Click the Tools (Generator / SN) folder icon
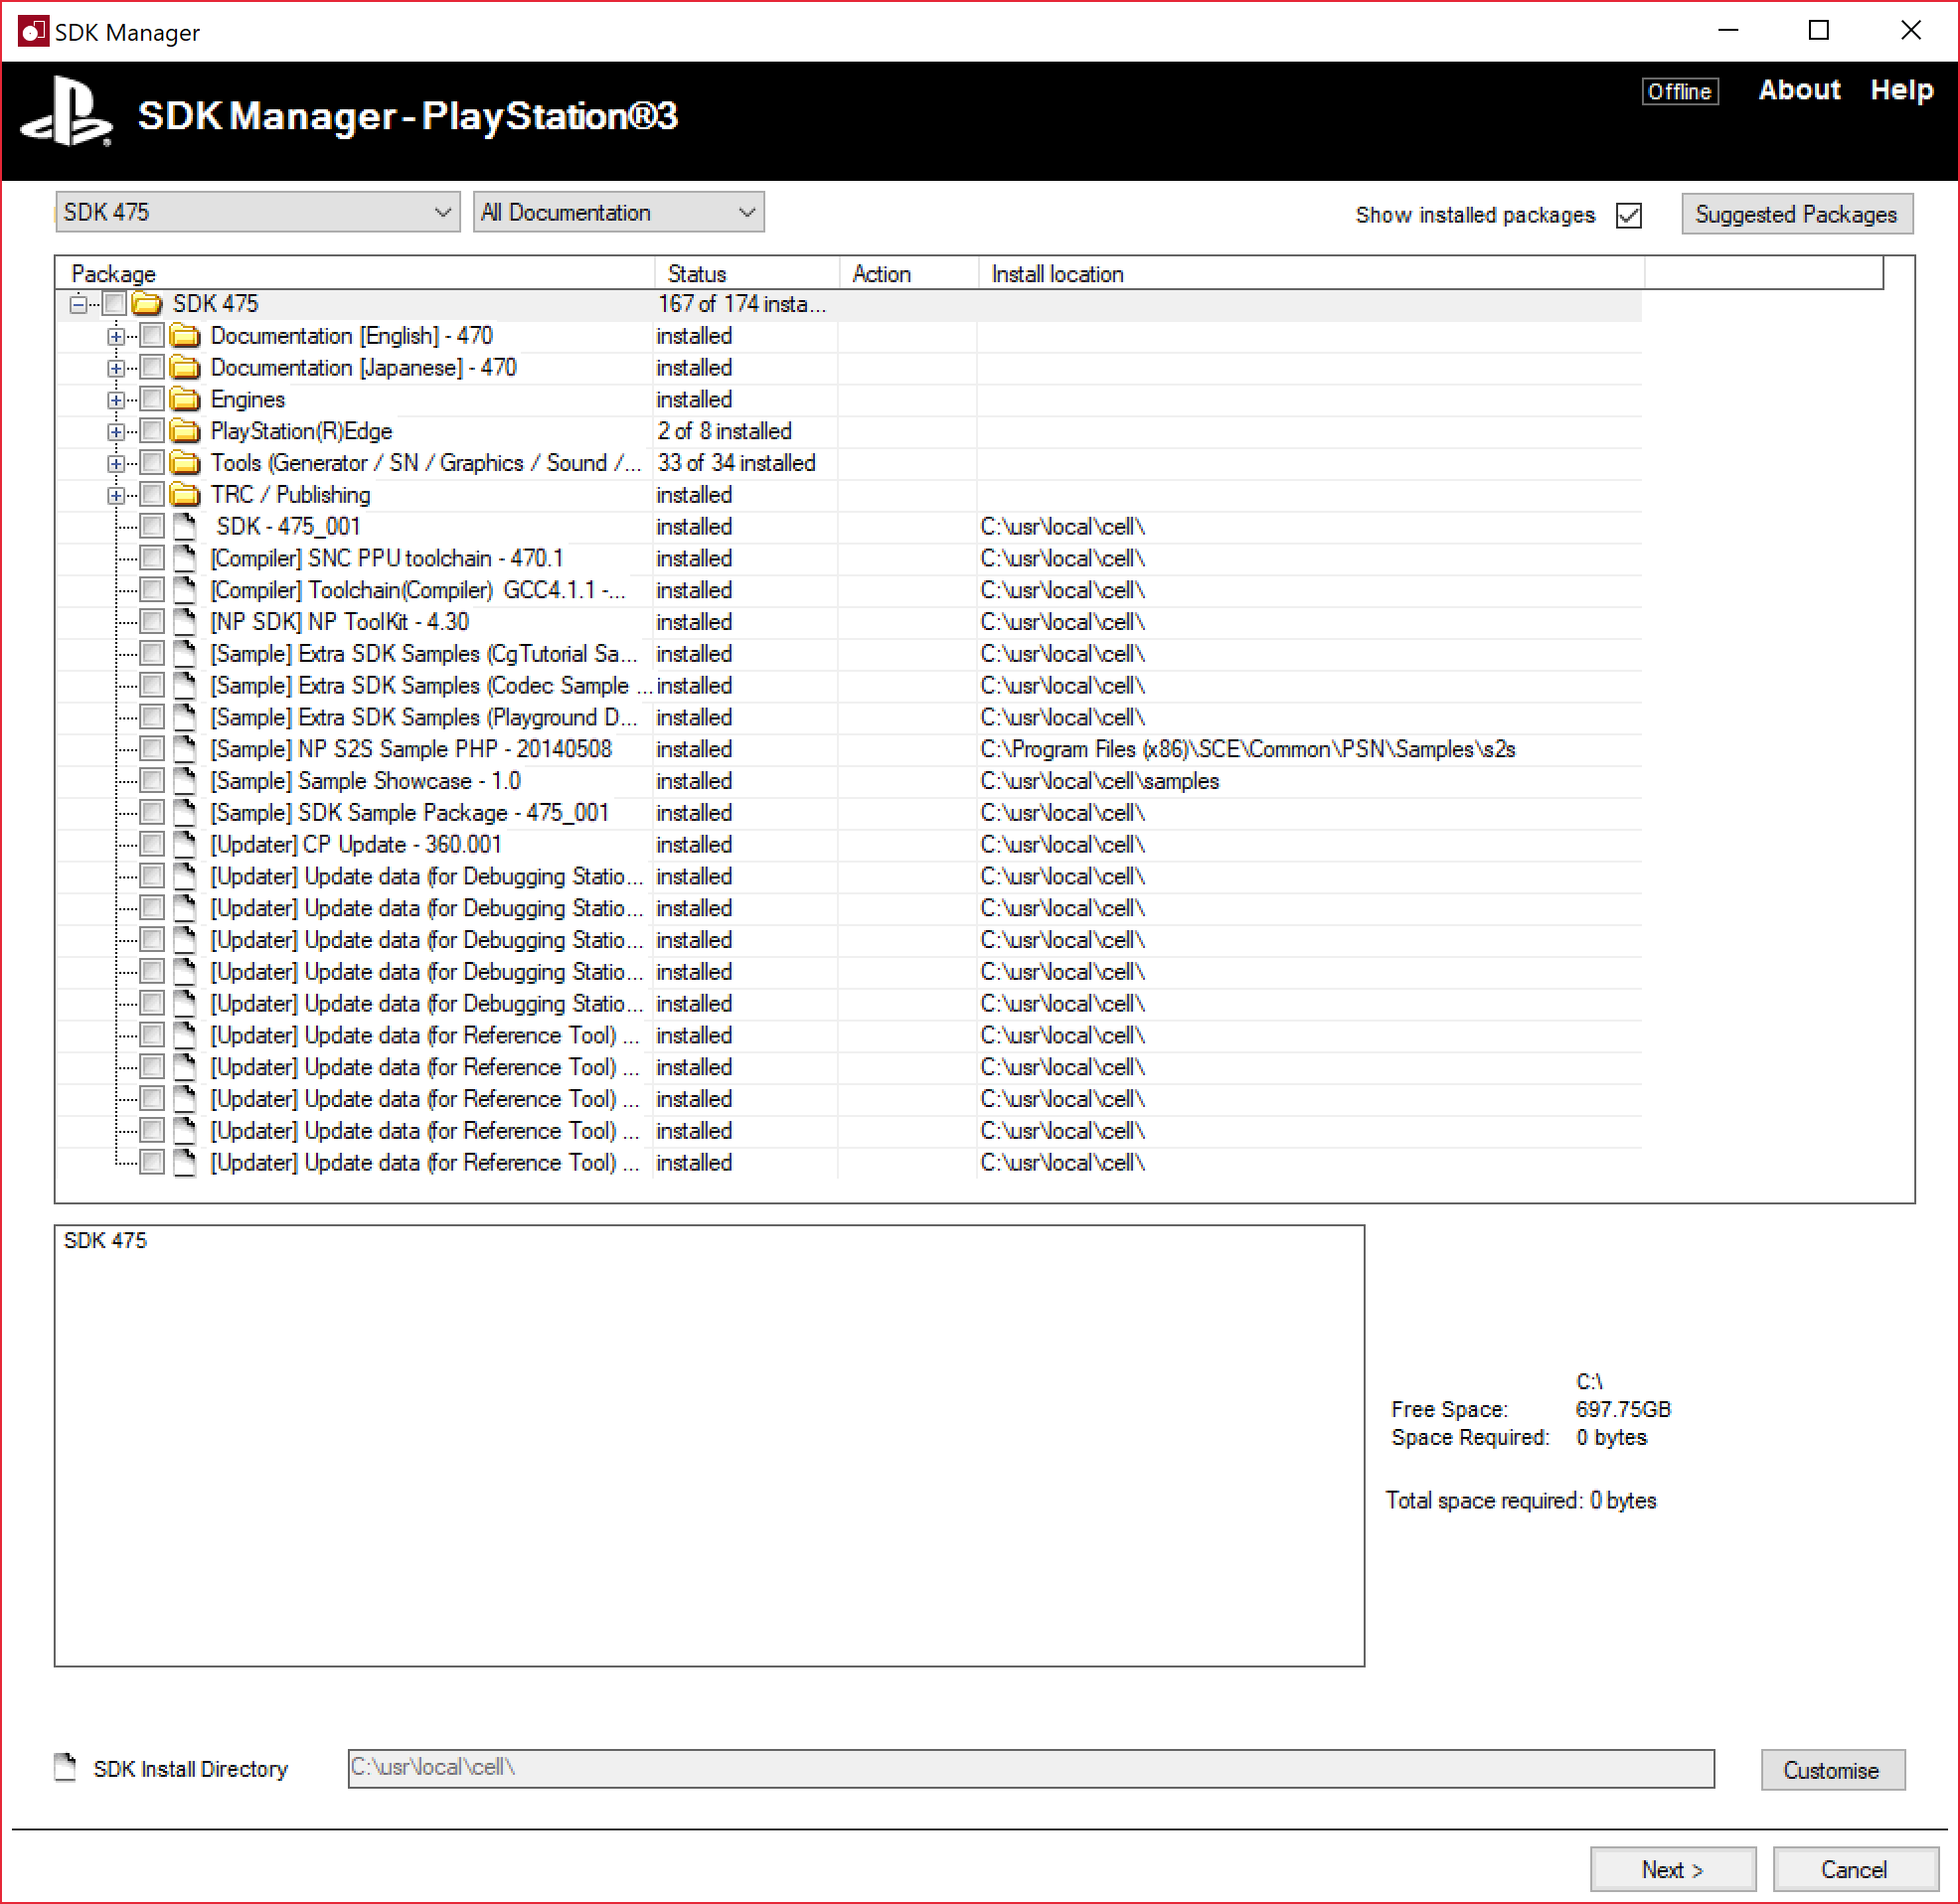Screen dimensions: 1960x1904 [185, 463]
